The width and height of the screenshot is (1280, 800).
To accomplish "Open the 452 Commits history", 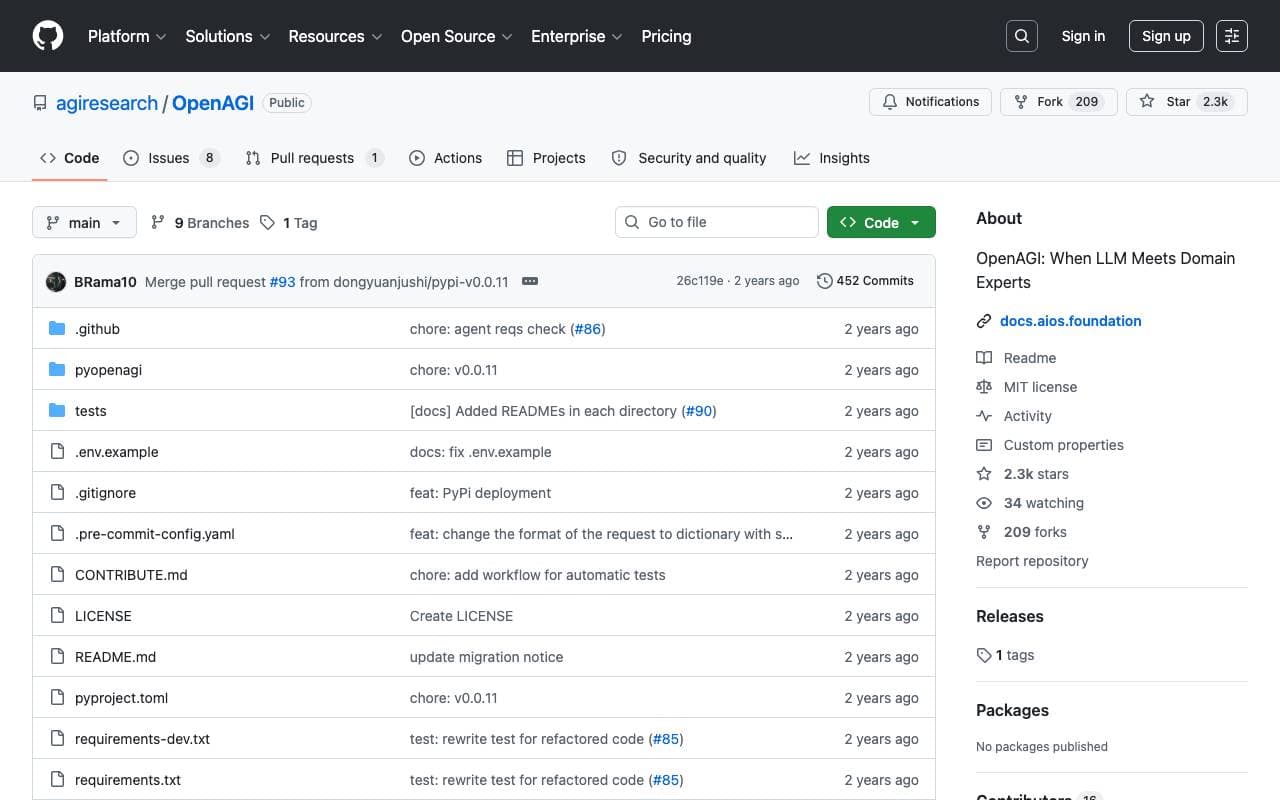I will pyautogui.click(x=866, y=281).
